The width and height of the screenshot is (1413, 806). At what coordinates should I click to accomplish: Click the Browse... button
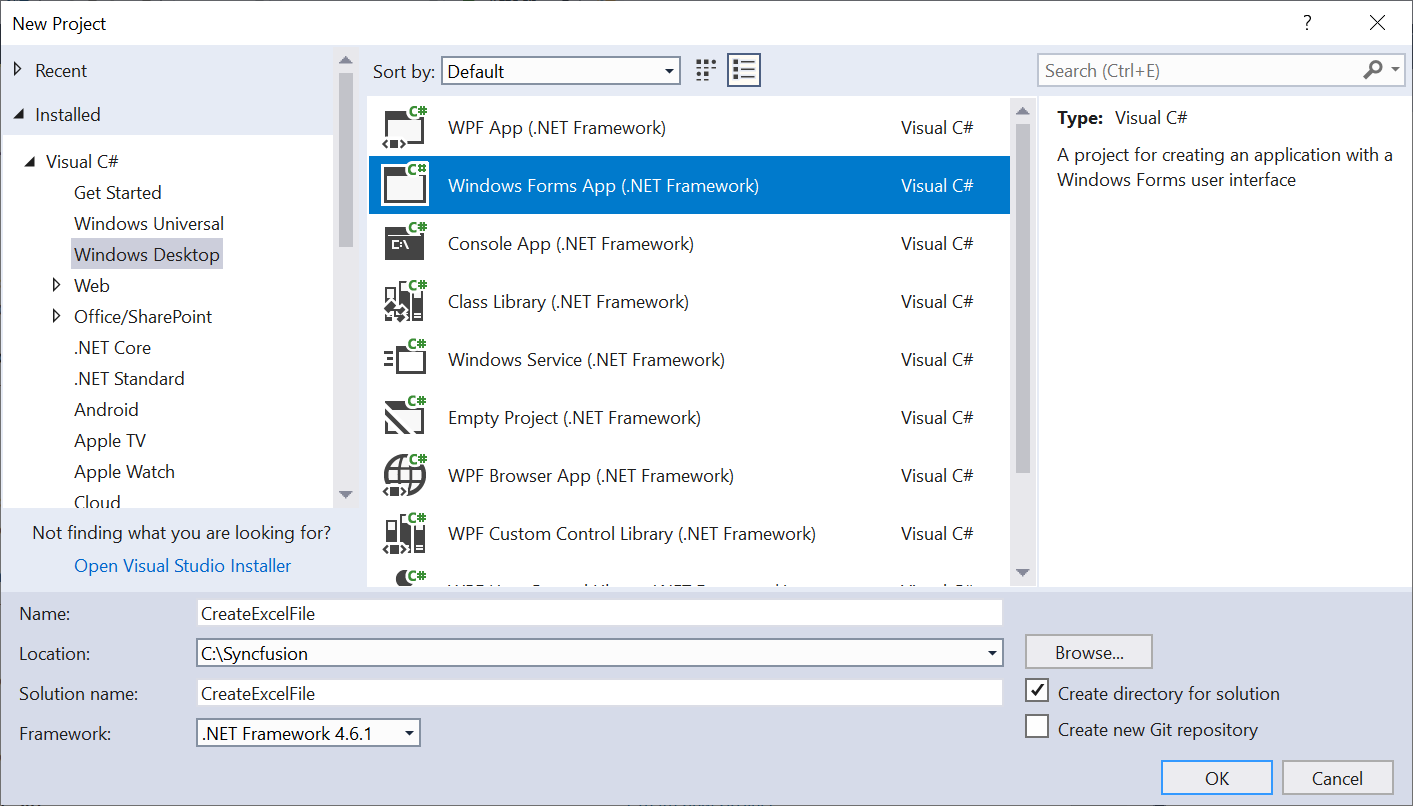click(1088, 652)
